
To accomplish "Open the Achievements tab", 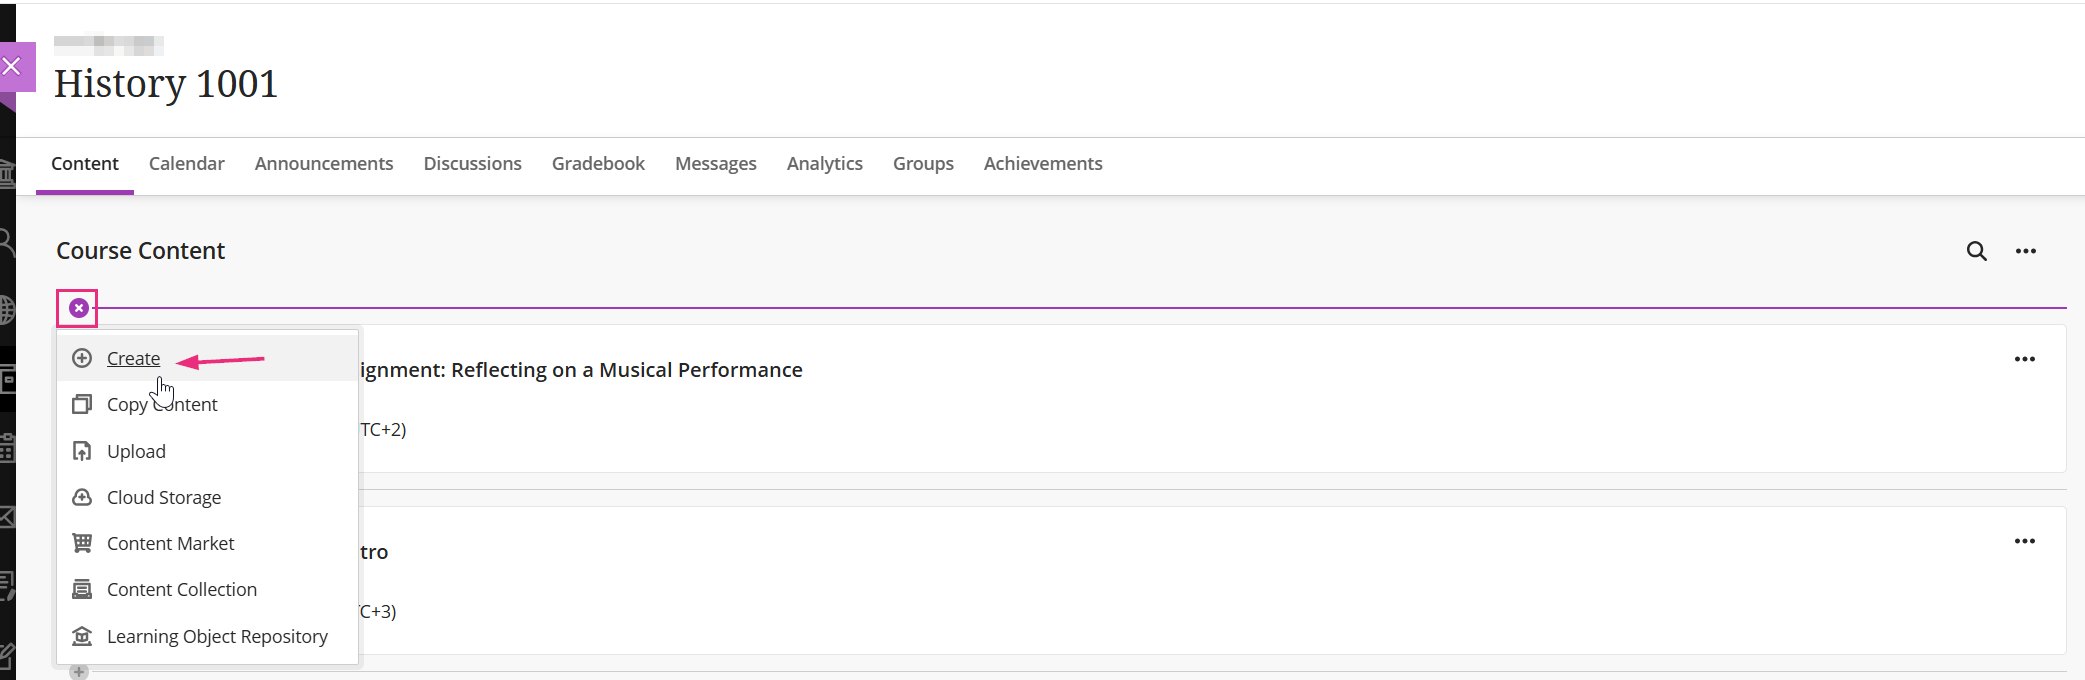I will point(1043,164).
